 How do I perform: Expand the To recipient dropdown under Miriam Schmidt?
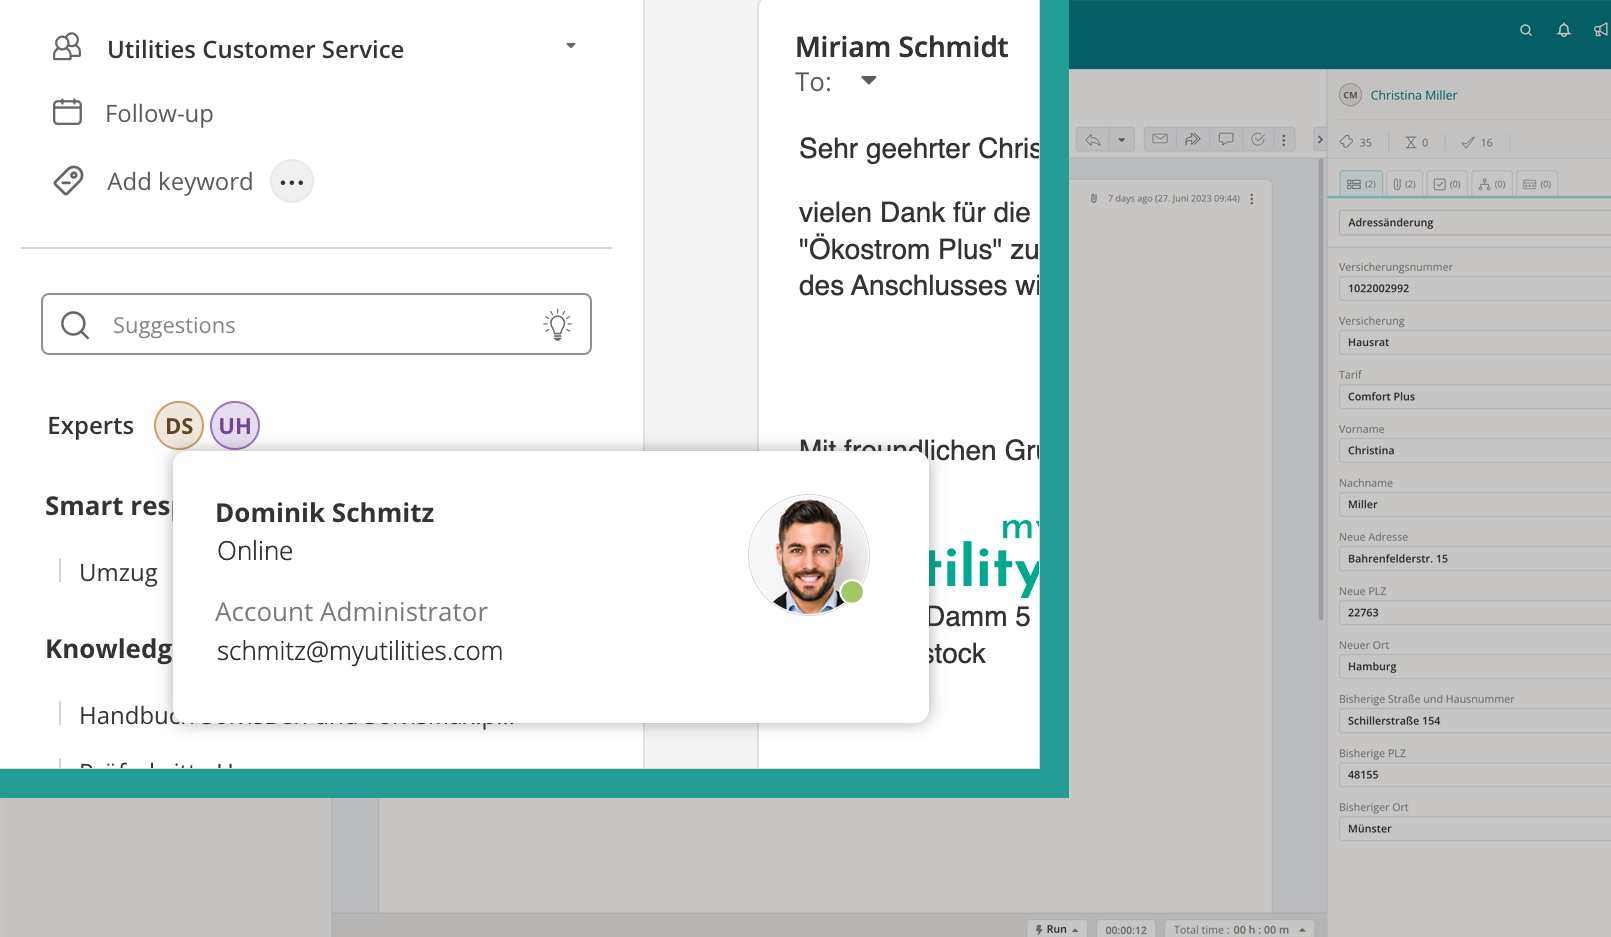[868, 81]
